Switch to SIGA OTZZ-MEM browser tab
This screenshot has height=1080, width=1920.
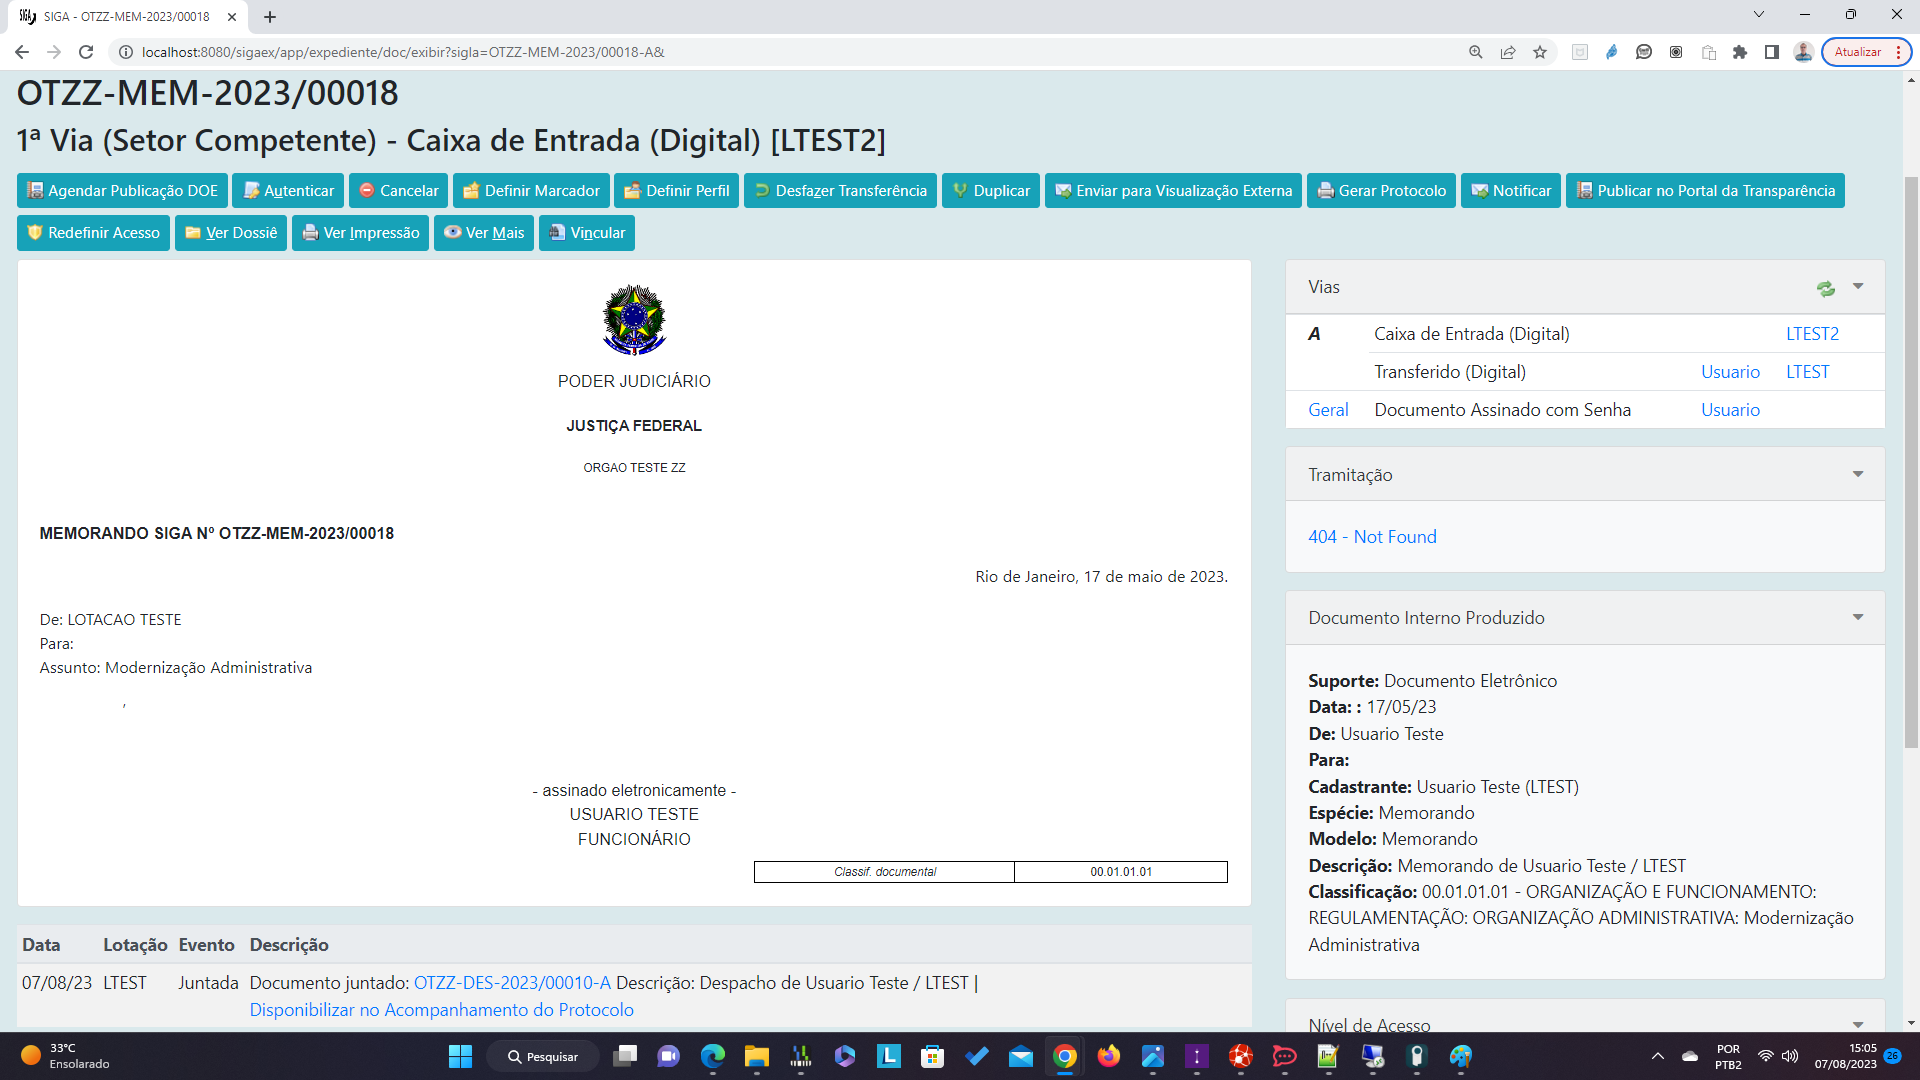[127, 17]
